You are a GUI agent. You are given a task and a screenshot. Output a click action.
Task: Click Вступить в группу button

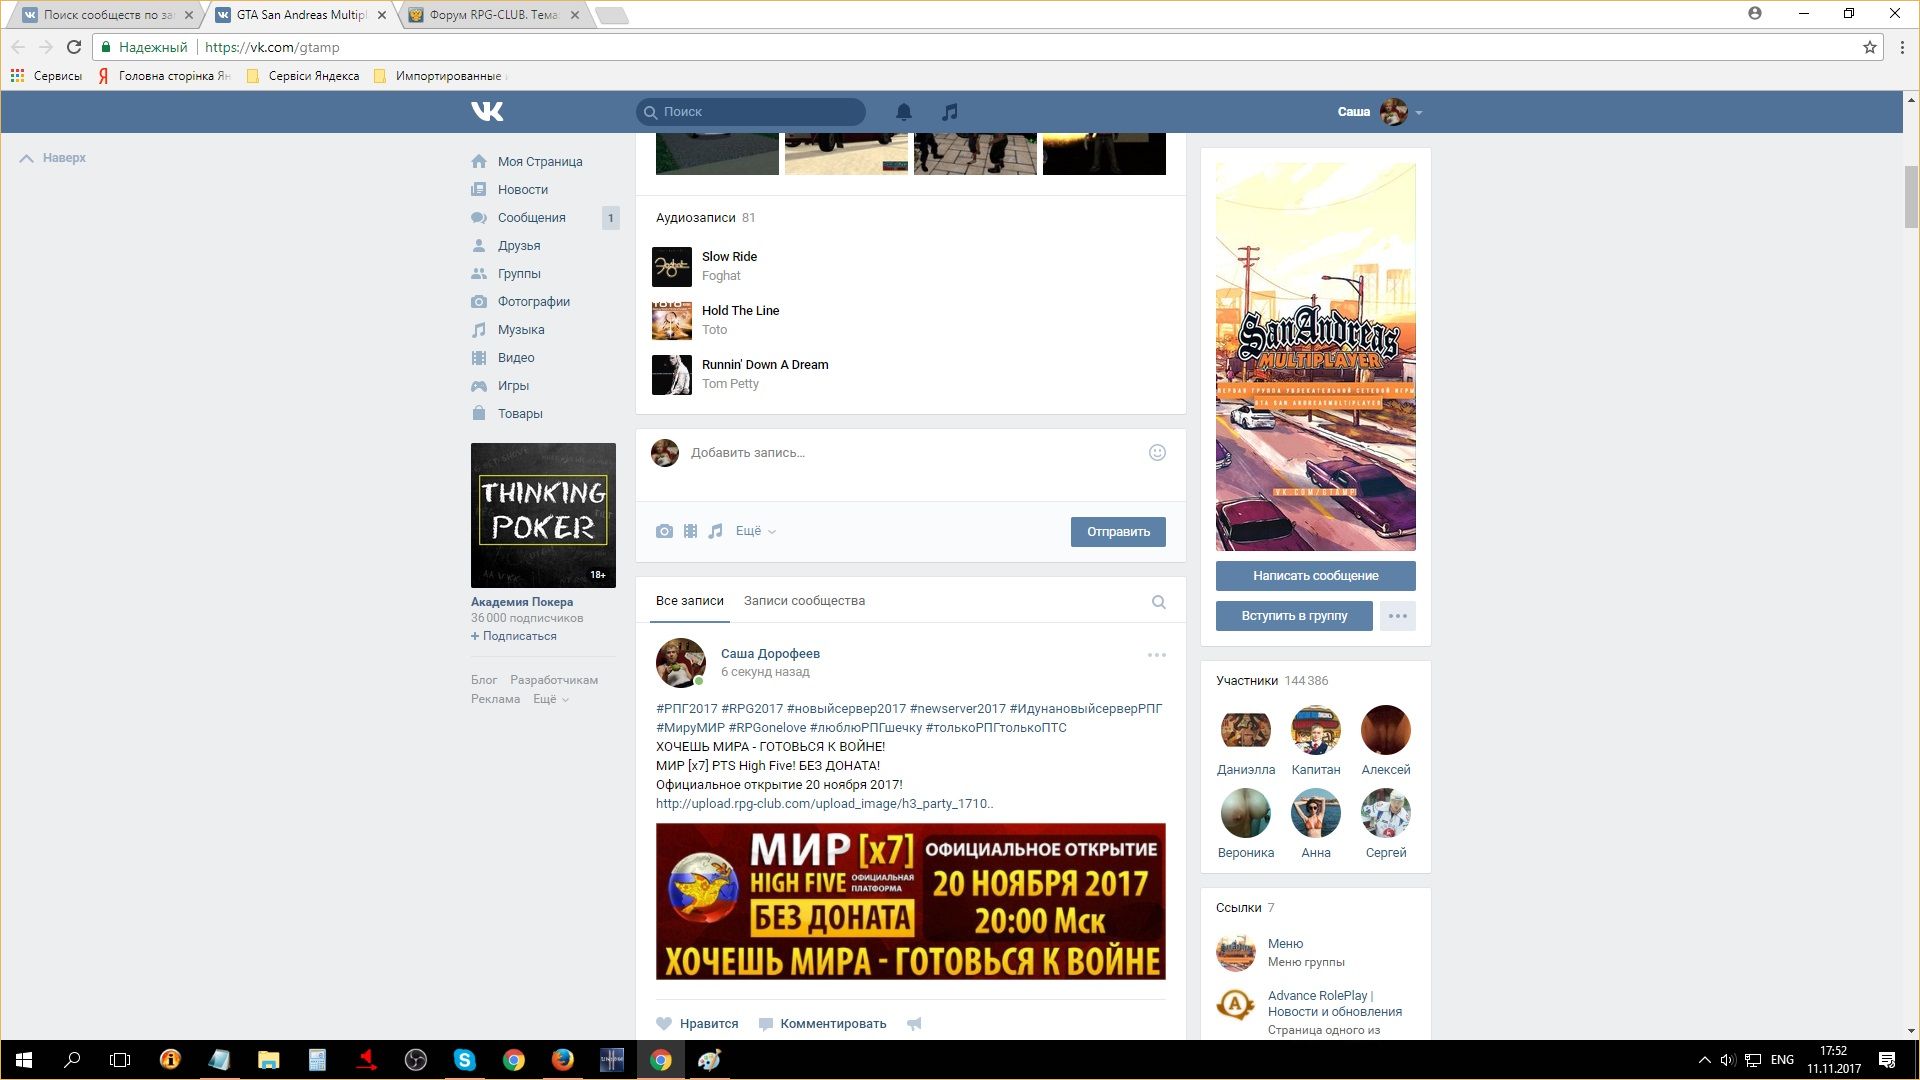click(1294, 616)
